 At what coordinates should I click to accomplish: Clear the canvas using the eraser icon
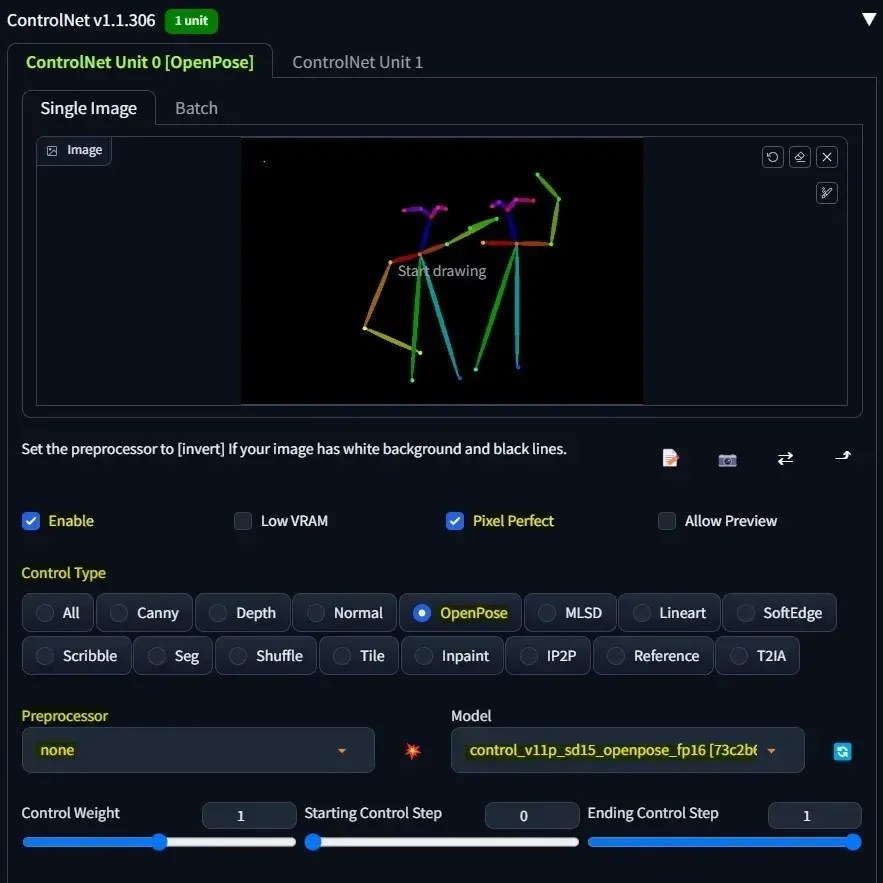(x=799, y=157)
